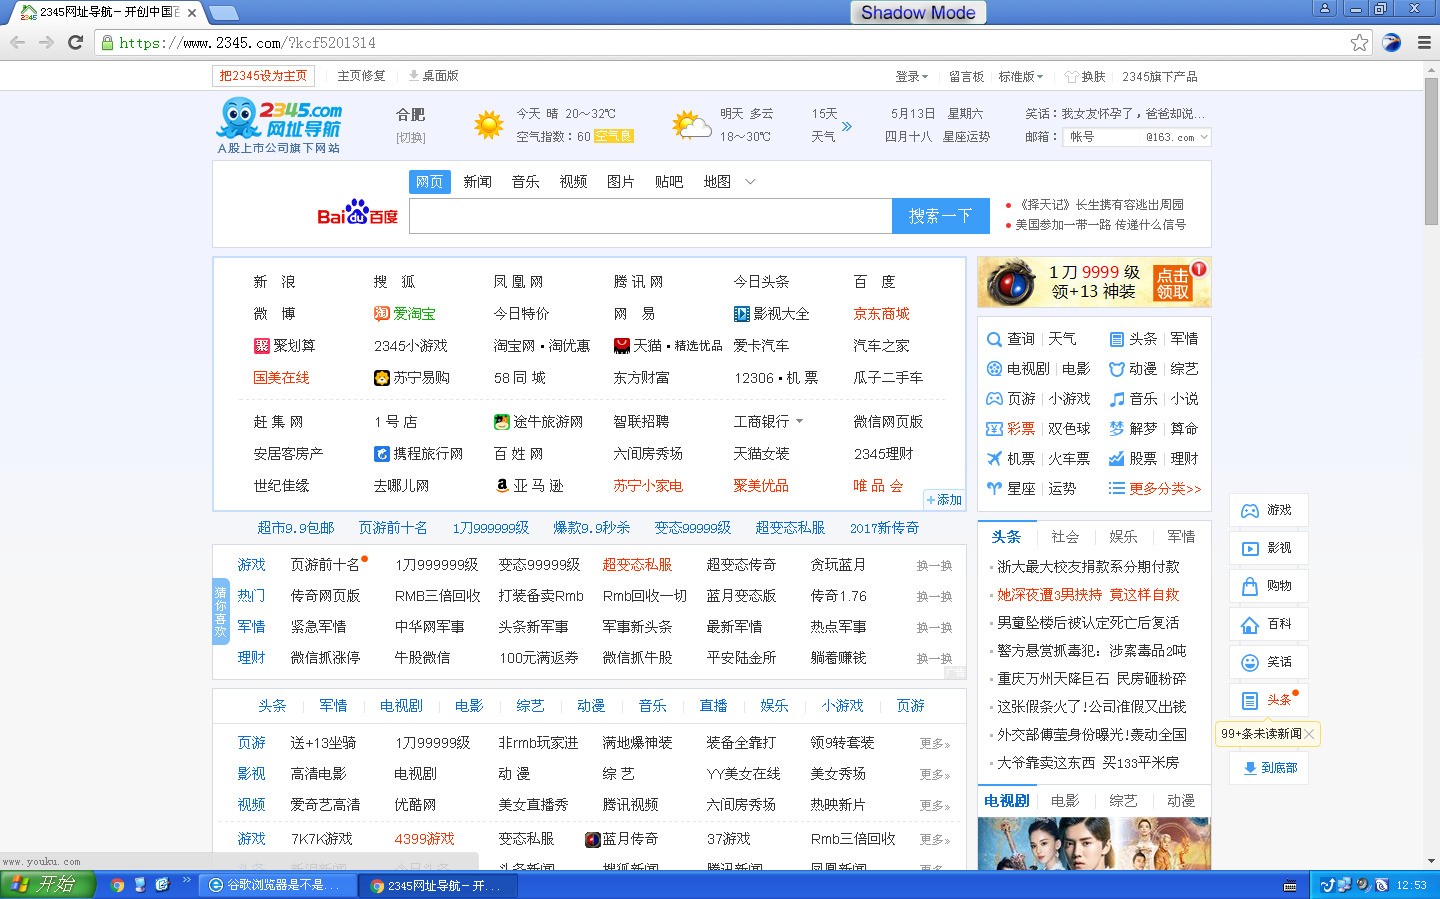Reload the page with the refresh icon
Viewport: 1440px width, 899px height.
75,42
